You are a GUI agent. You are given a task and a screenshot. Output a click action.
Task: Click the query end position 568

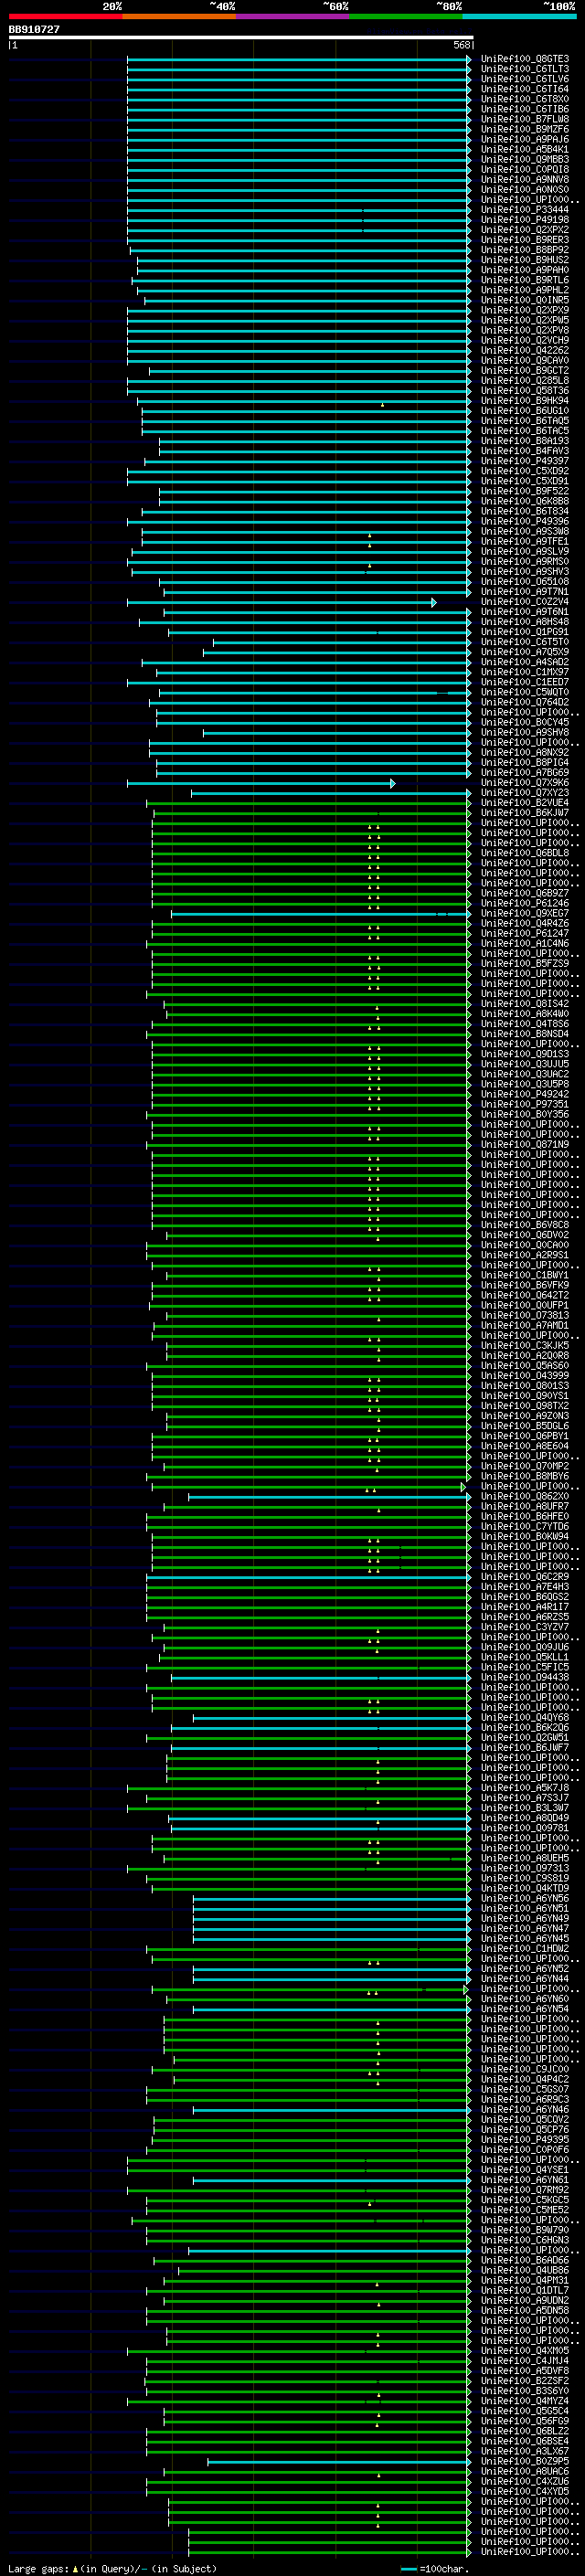click(x=461, y=45)
